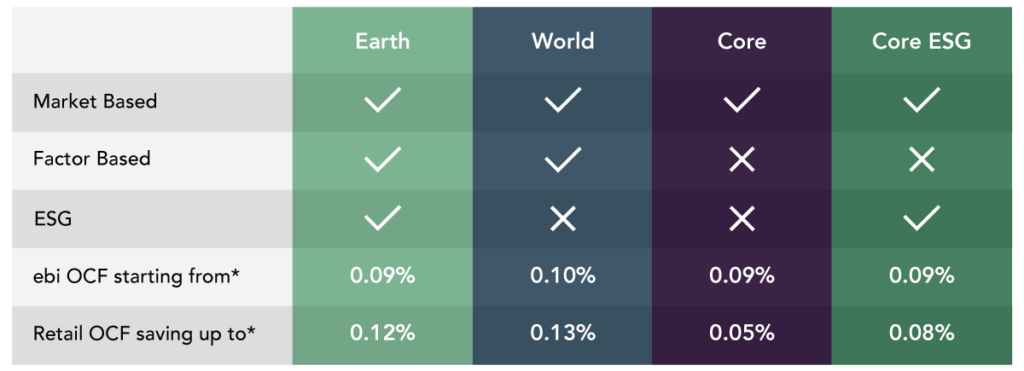Click the Core Factor Based cross
The image size is (1024, 371).
(742, 160)
